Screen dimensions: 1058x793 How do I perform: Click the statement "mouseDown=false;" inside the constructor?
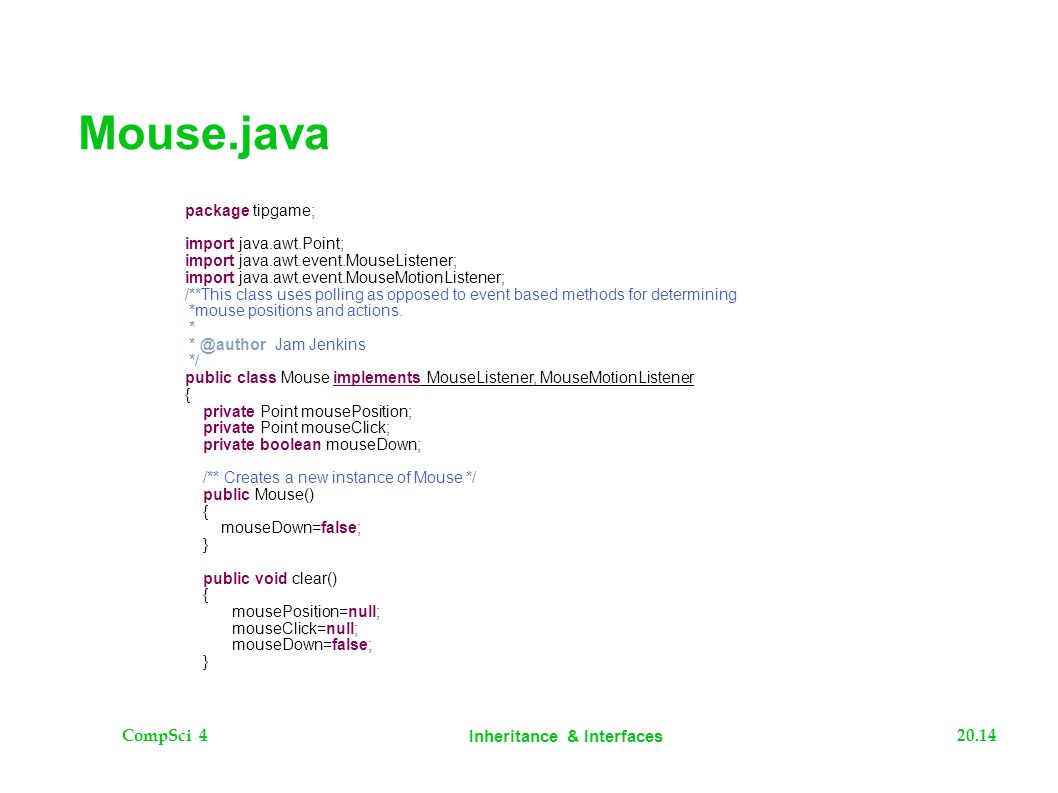click(291, 528)
